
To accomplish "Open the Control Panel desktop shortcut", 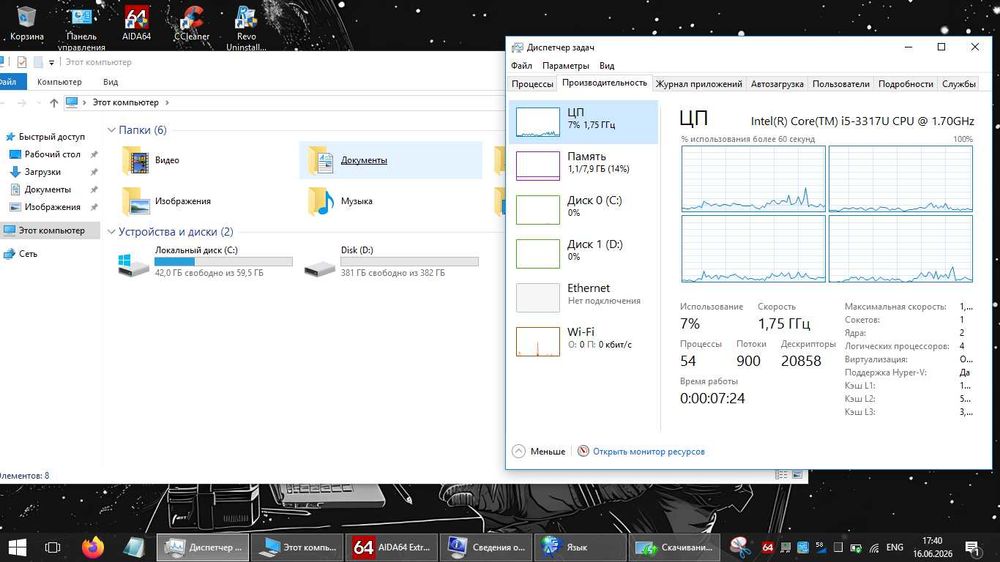I will 82,28.
